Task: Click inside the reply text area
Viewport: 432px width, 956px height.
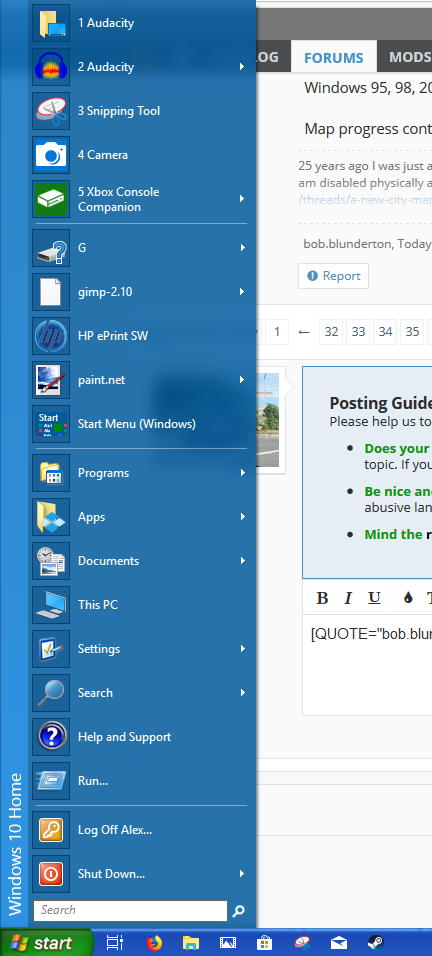Action: click(x=367, y=665)
